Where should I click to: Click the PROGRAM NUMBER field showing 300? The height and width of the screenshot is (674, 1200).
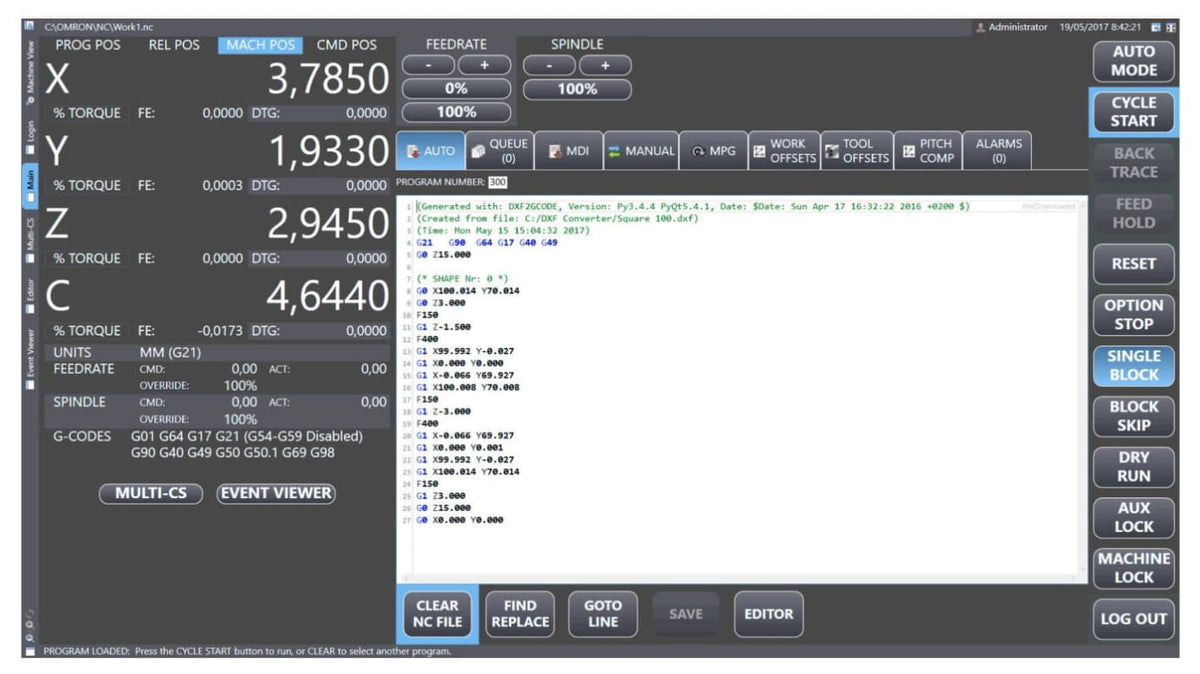coord(498,182)
